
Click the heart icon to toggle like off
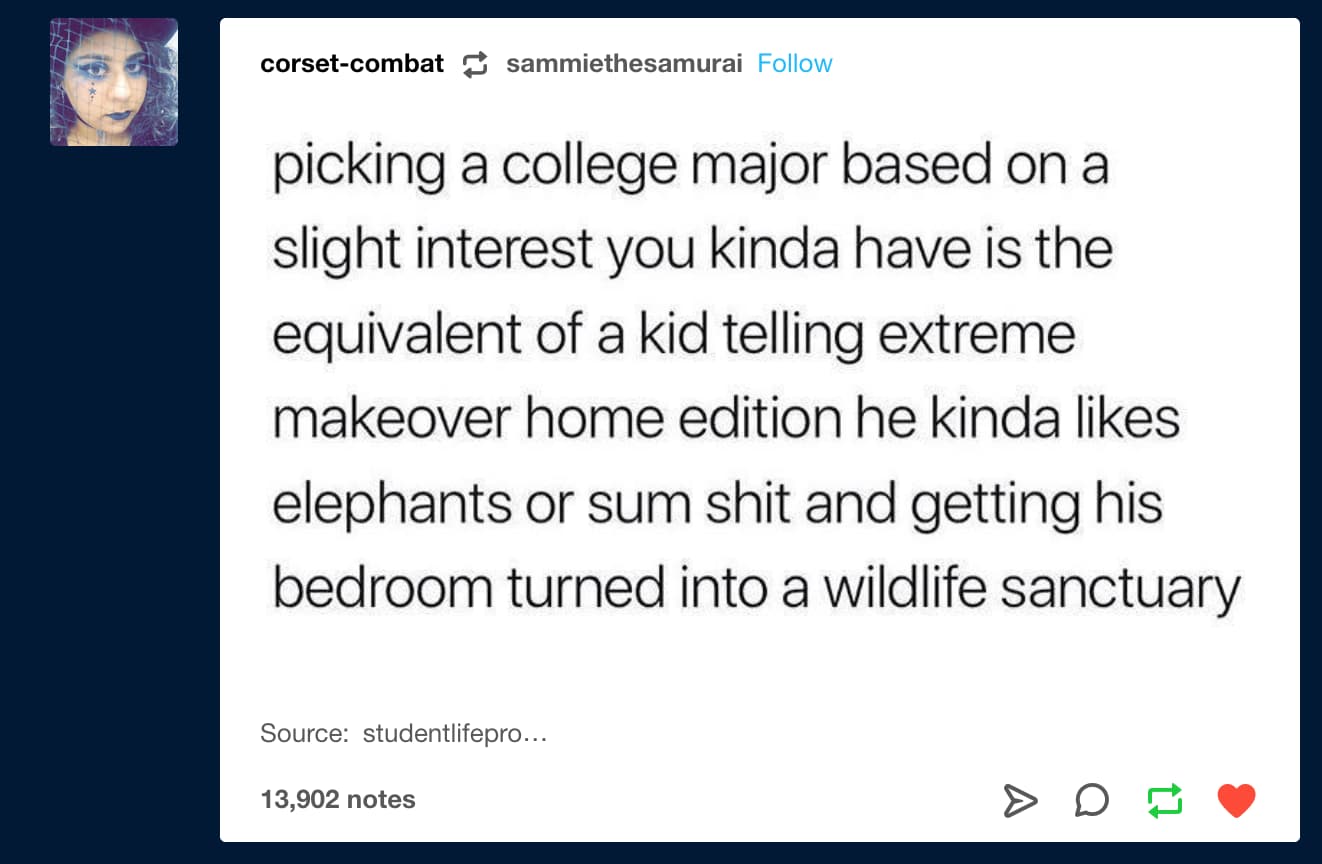[x=1237, y=799]
